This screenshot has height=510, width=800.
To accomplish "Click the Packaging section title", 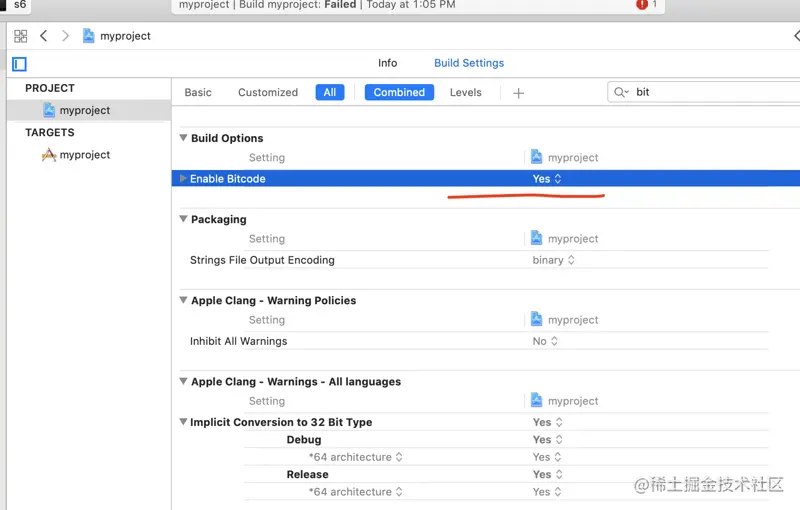I will tap(218, 219).
